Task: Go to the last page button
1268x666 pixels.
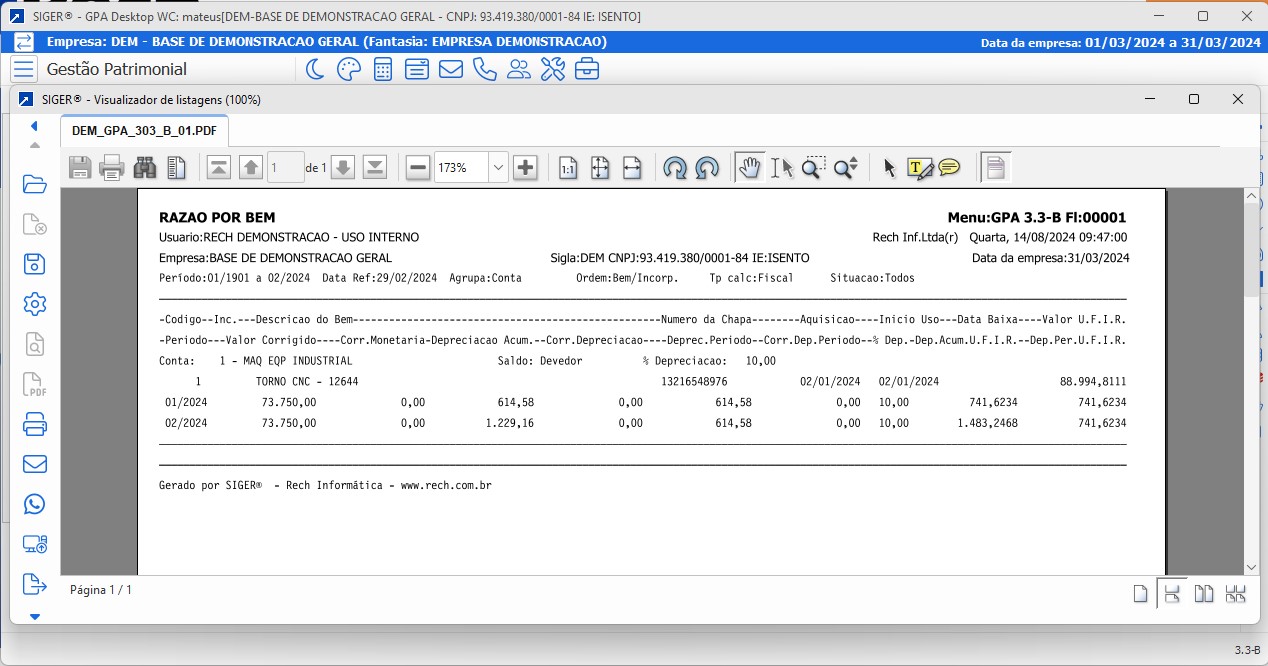Action: click(x=375, y=168)
